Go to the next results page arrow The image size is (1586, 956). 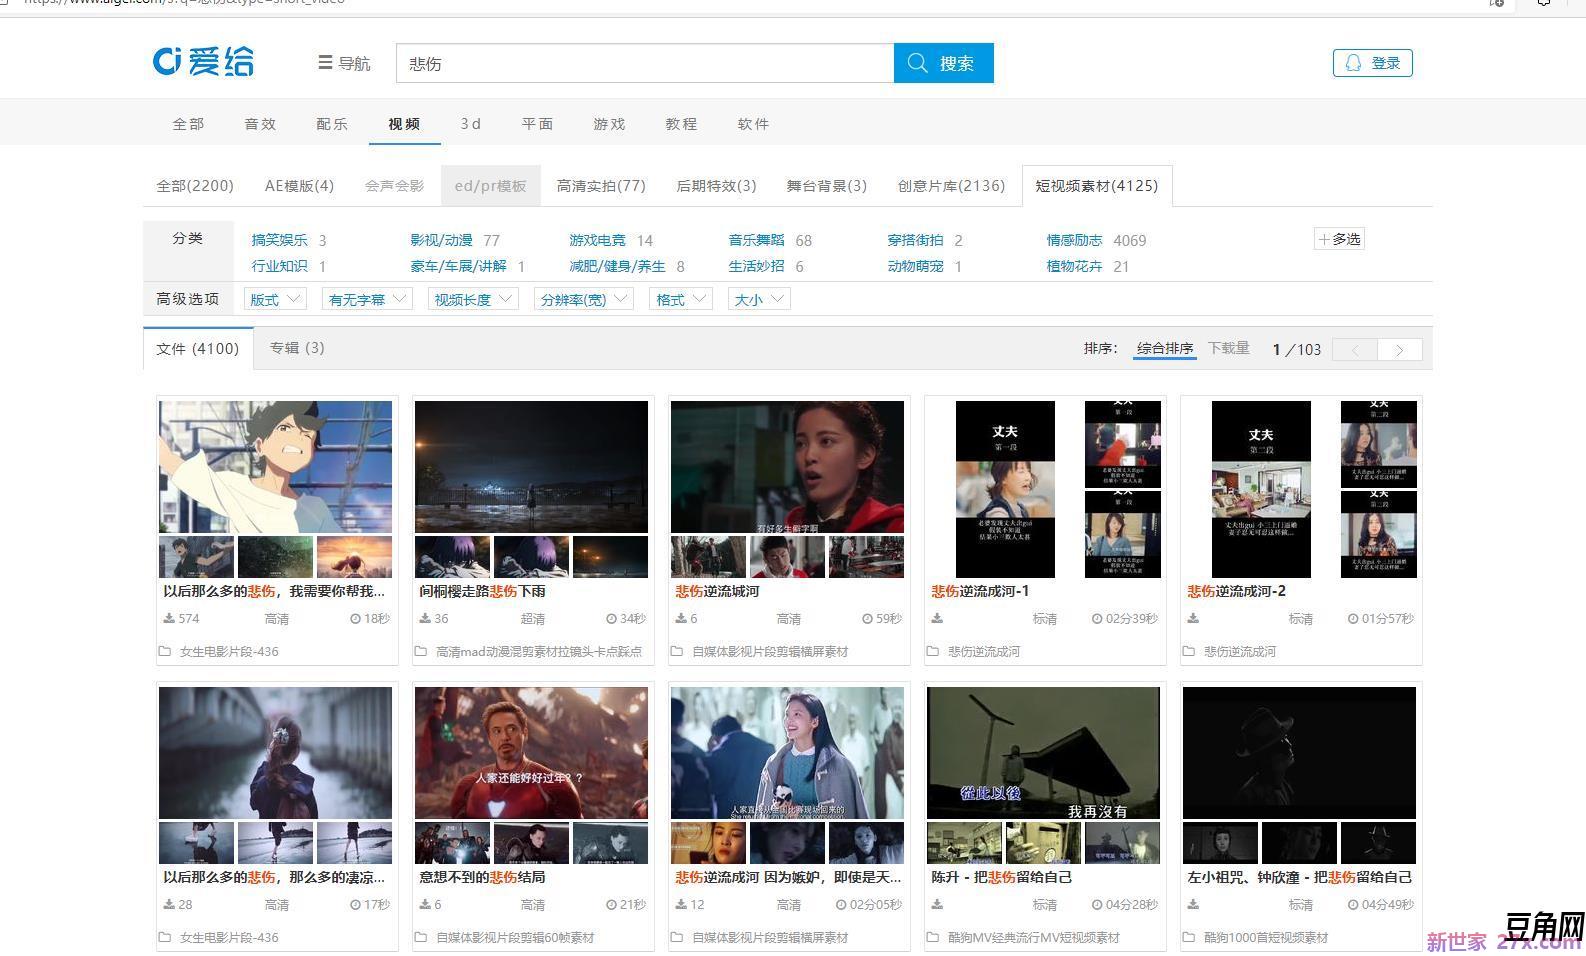coord(1399,349)
